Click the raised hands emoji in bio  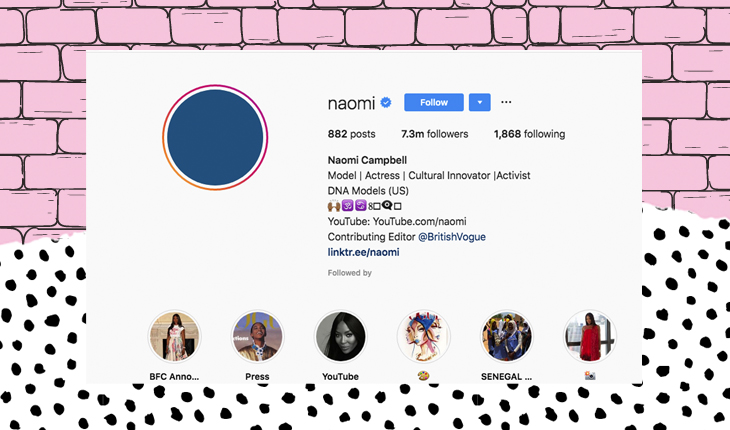coord(334,205)
